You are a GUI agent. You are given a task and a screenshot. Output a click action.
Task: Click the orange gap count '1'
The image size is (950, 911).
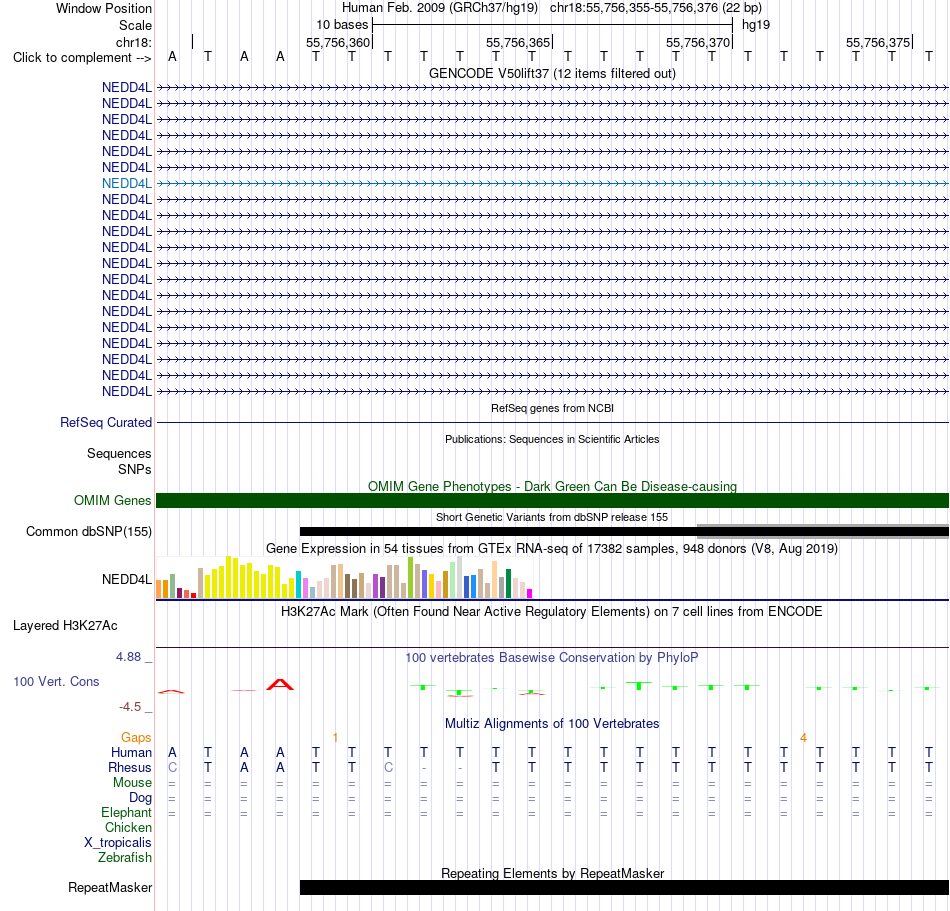(x=335, y=737)
